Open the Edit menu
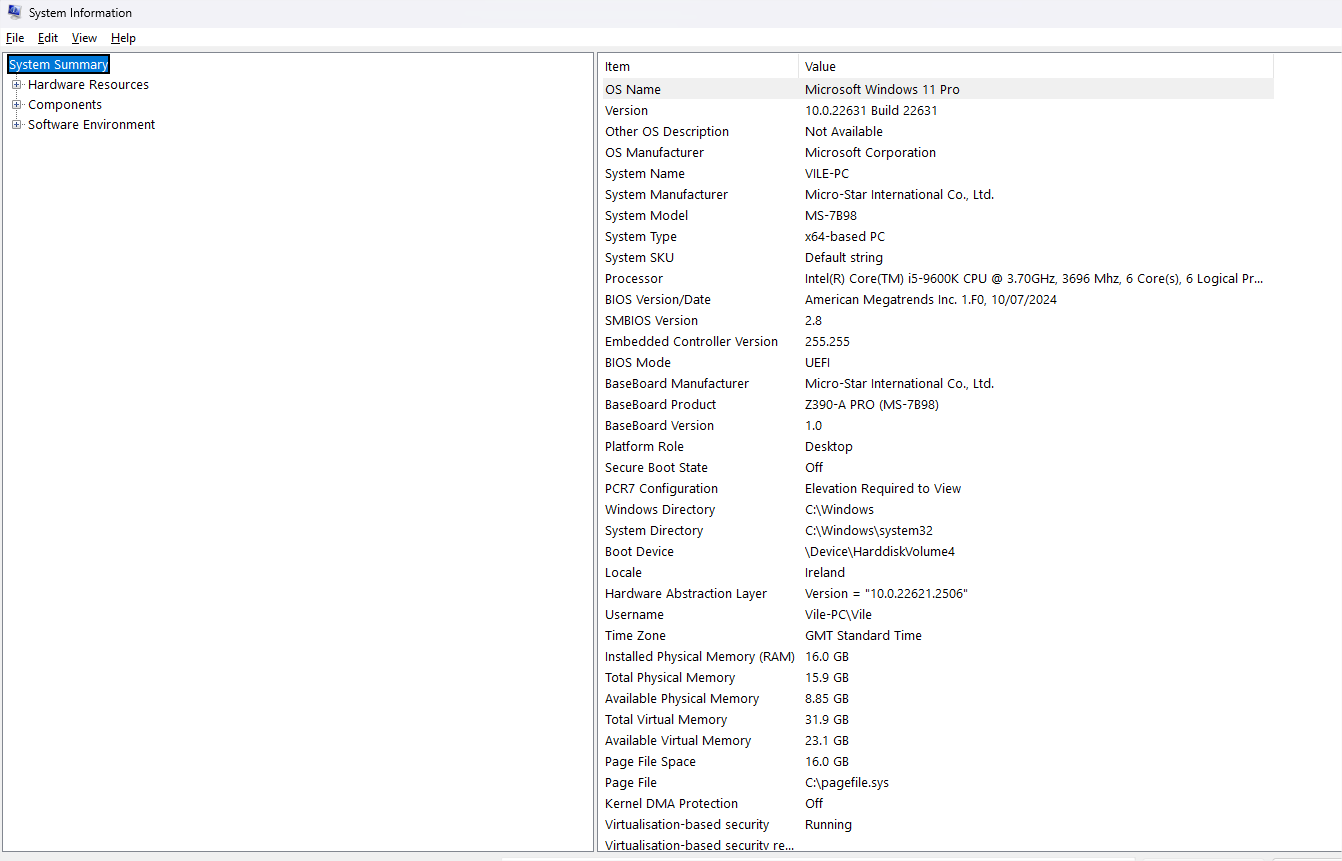Image resolution: width=1342 pixels, height=861 pixels. [48, 38]
